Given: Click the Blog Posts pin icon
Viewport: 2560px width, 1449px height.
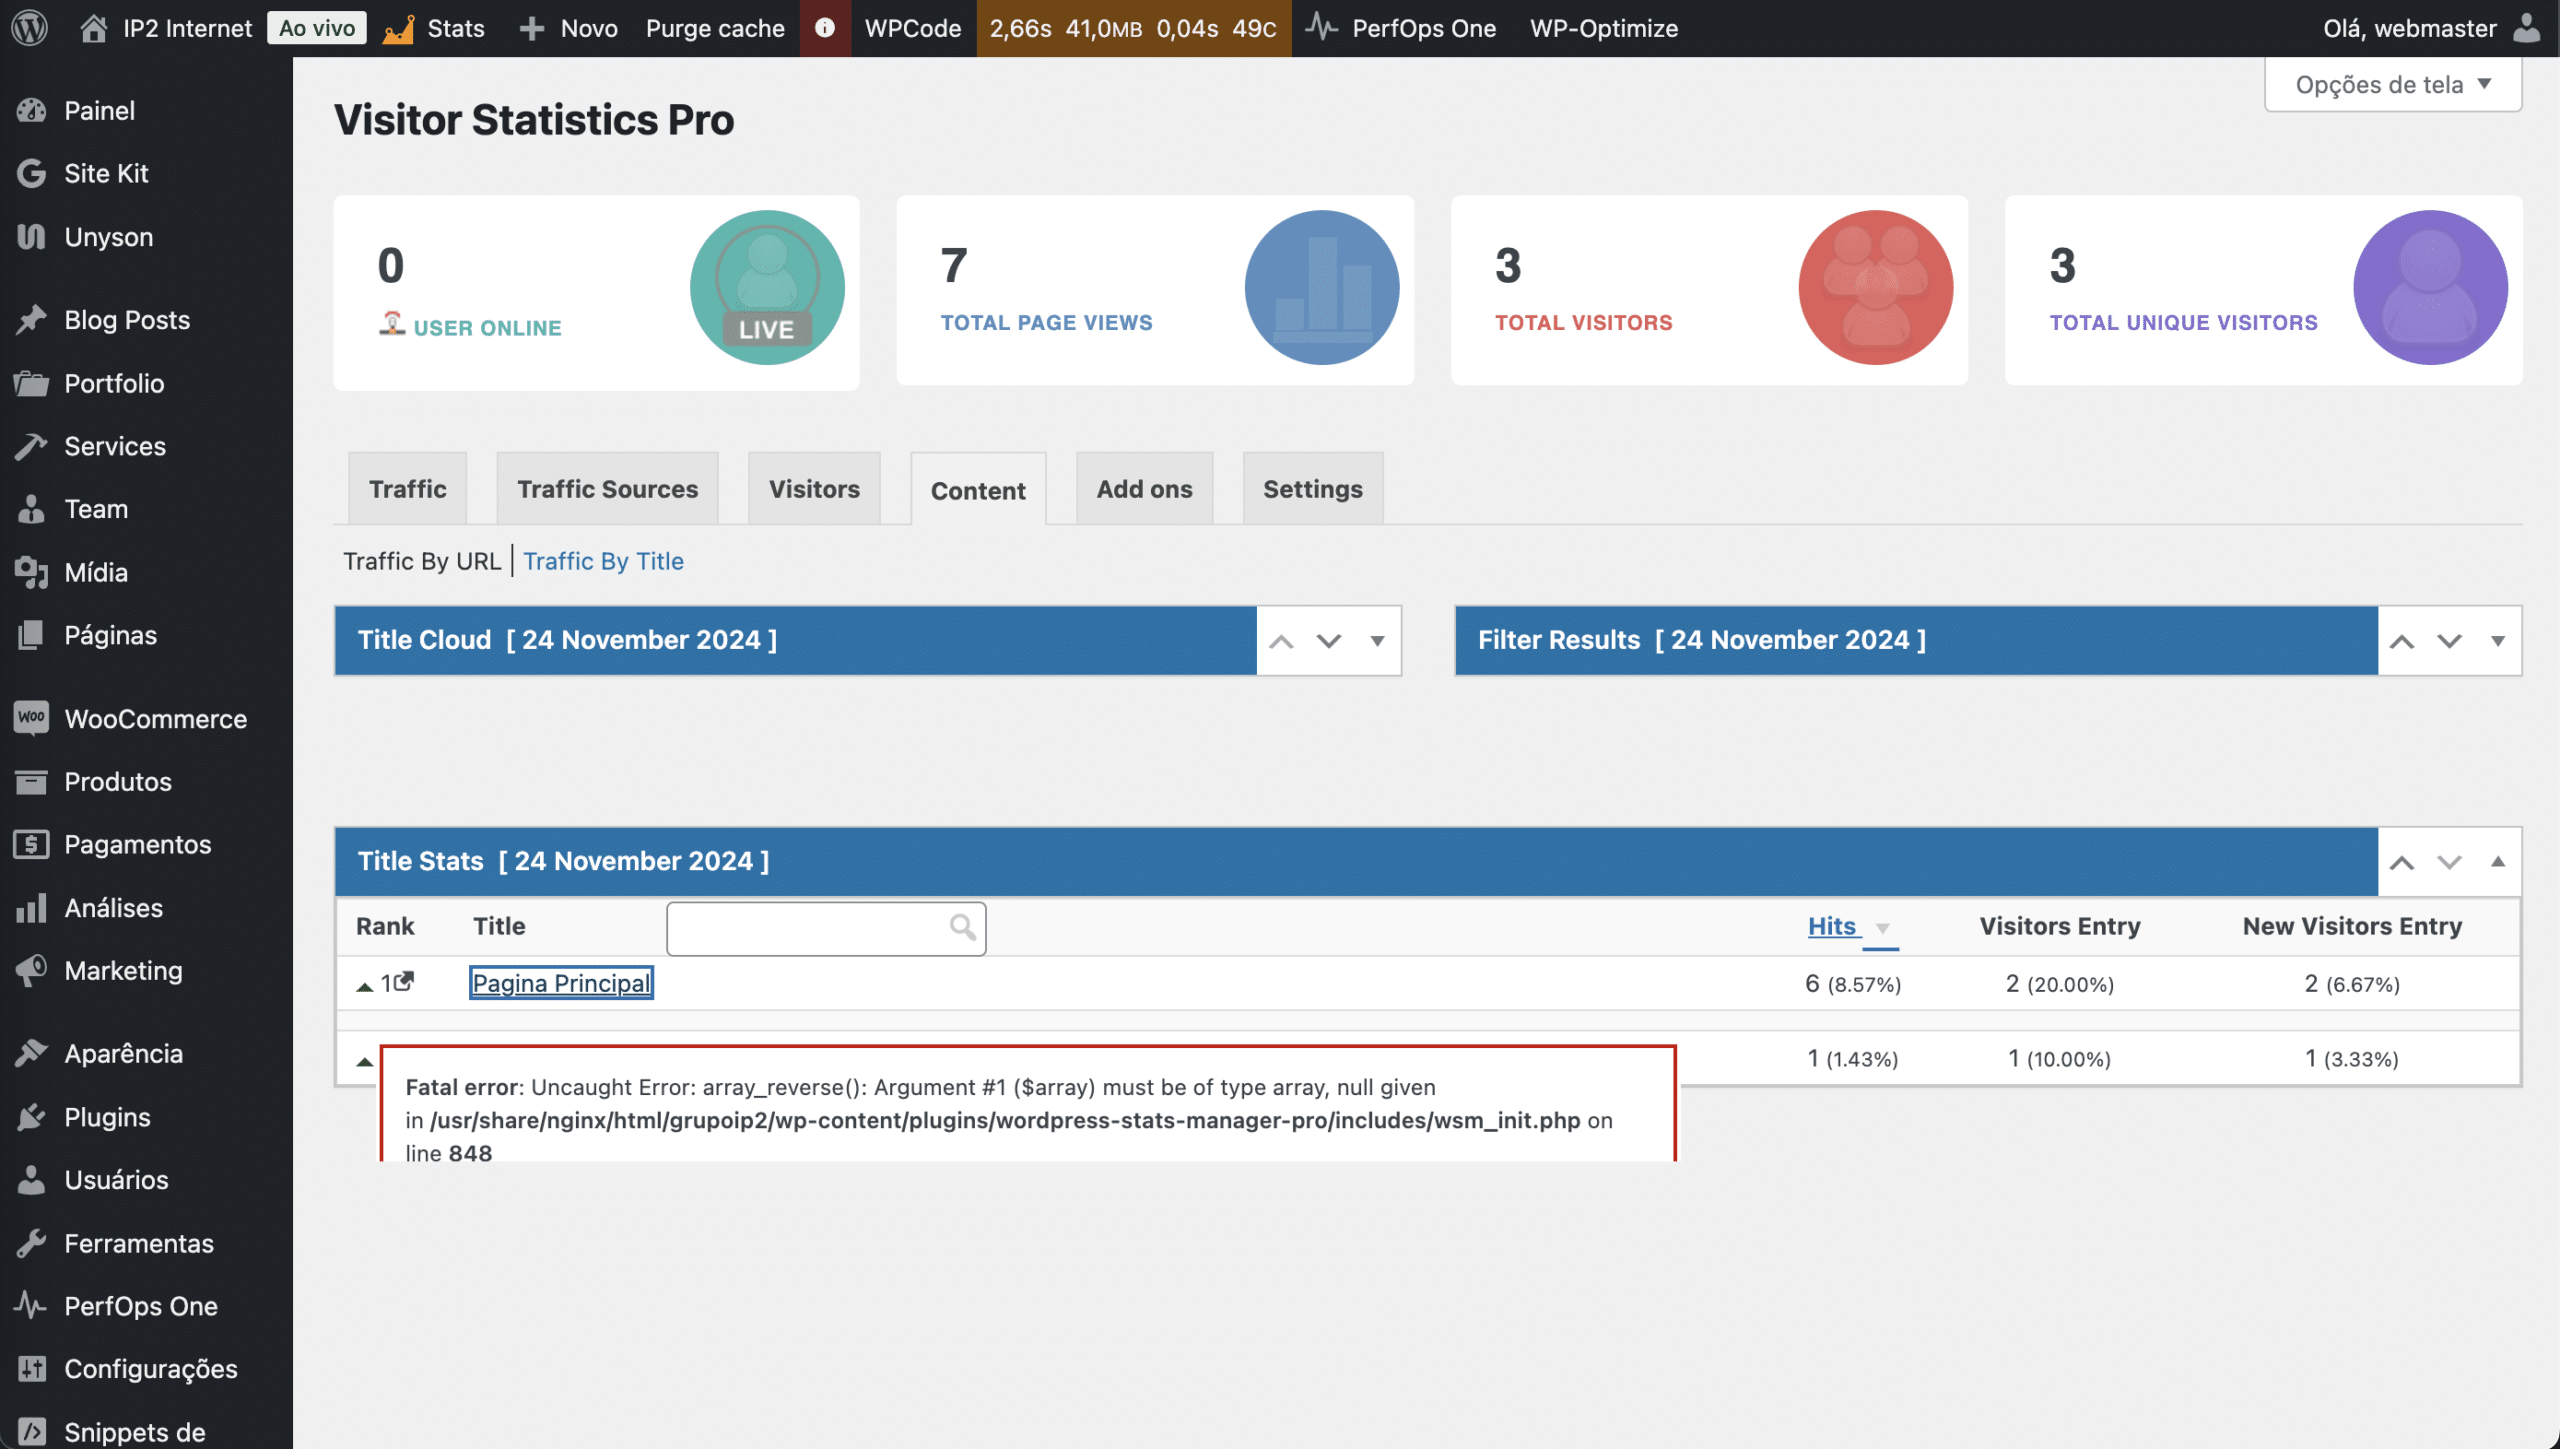Looking at the screenshot, I should click(x=32, y=320).
